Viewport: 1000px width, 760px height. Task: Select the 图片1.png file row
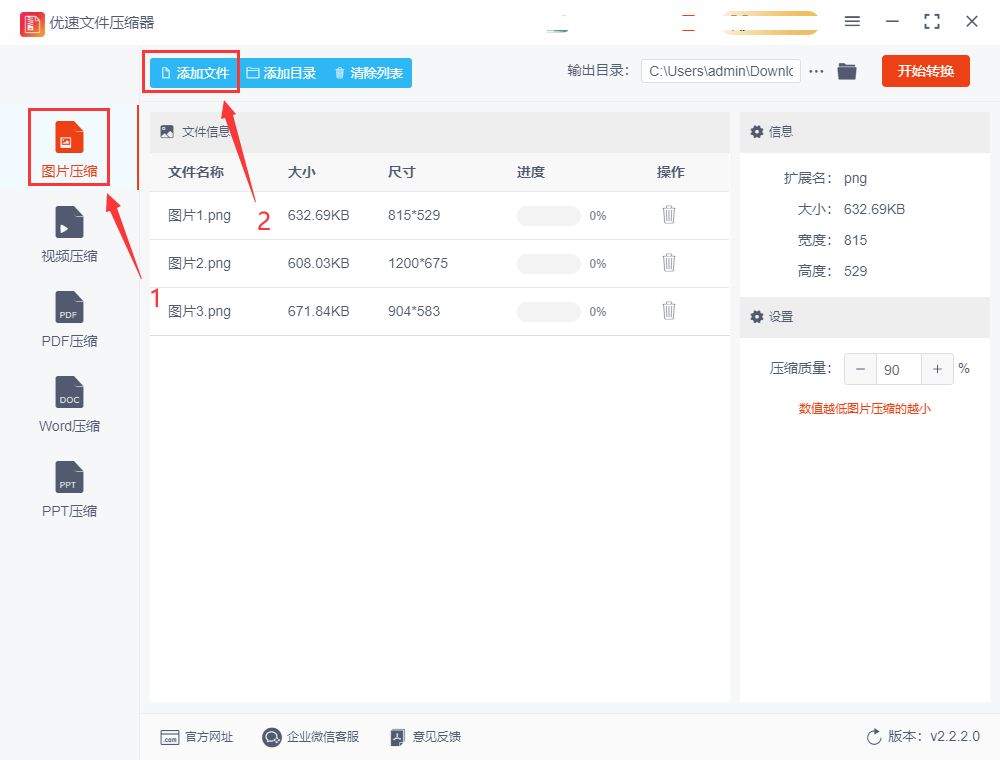tap(439, 216)
